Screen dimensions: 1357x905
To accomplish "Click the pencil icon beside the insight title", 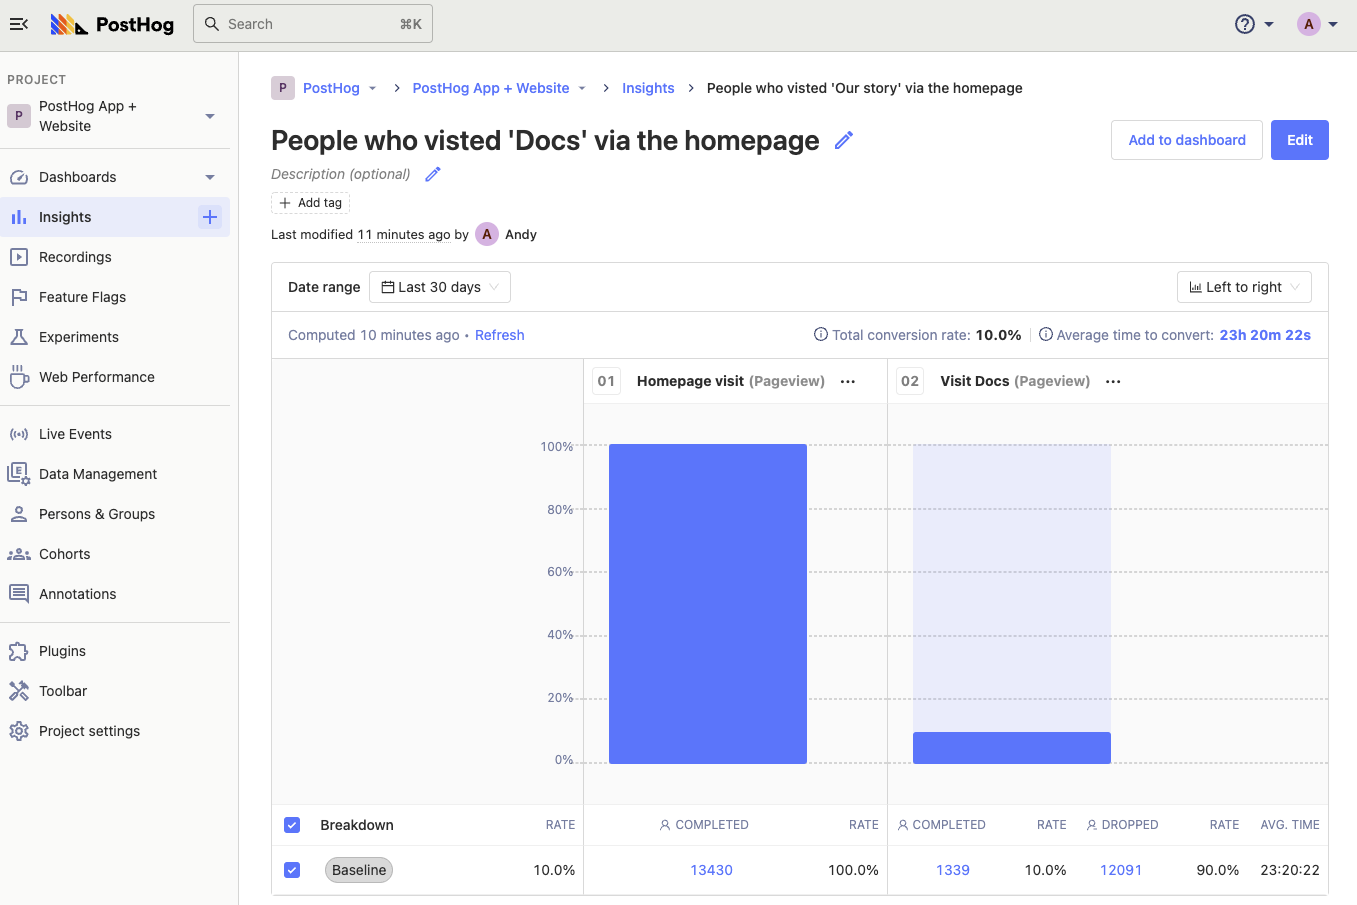I will pyautogui.click(x=844, y=141).
